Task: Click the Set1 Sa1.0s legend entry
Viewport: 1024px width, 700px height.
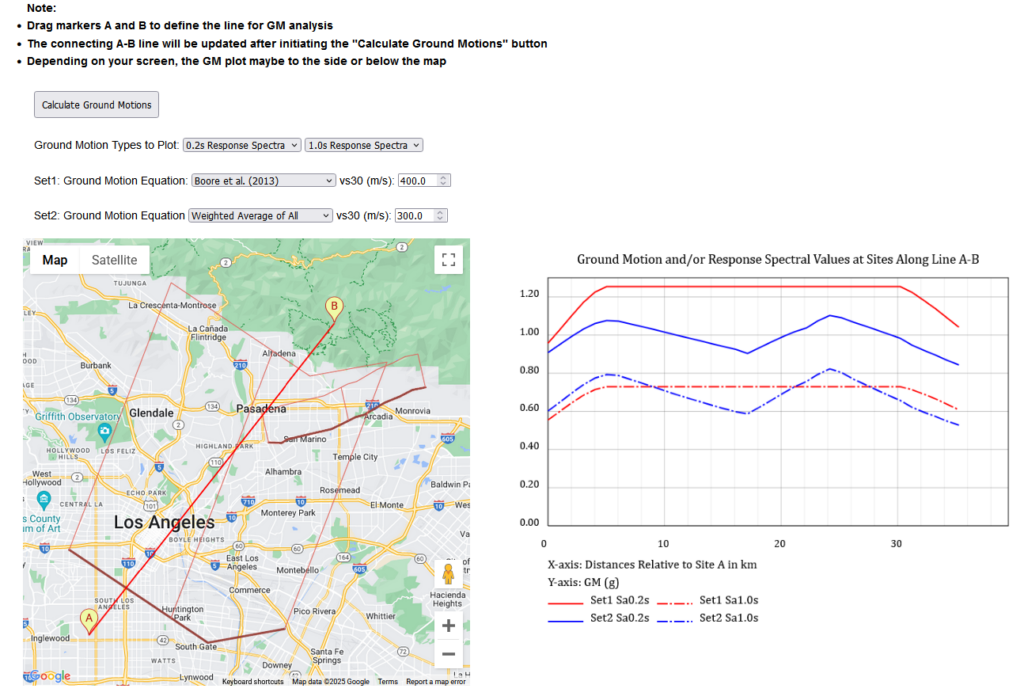Action: [708, 600]
